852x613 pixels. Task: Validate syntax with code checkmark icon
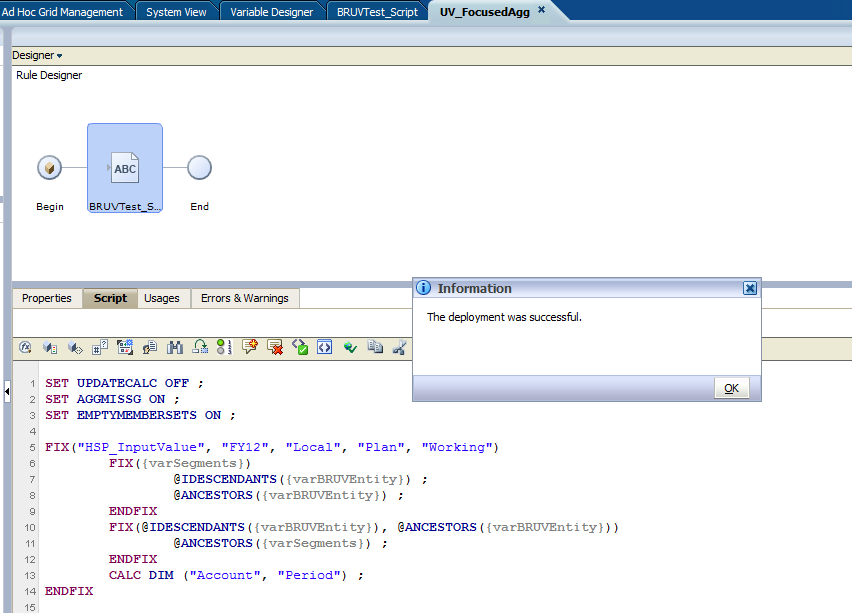tap(300, 347)
